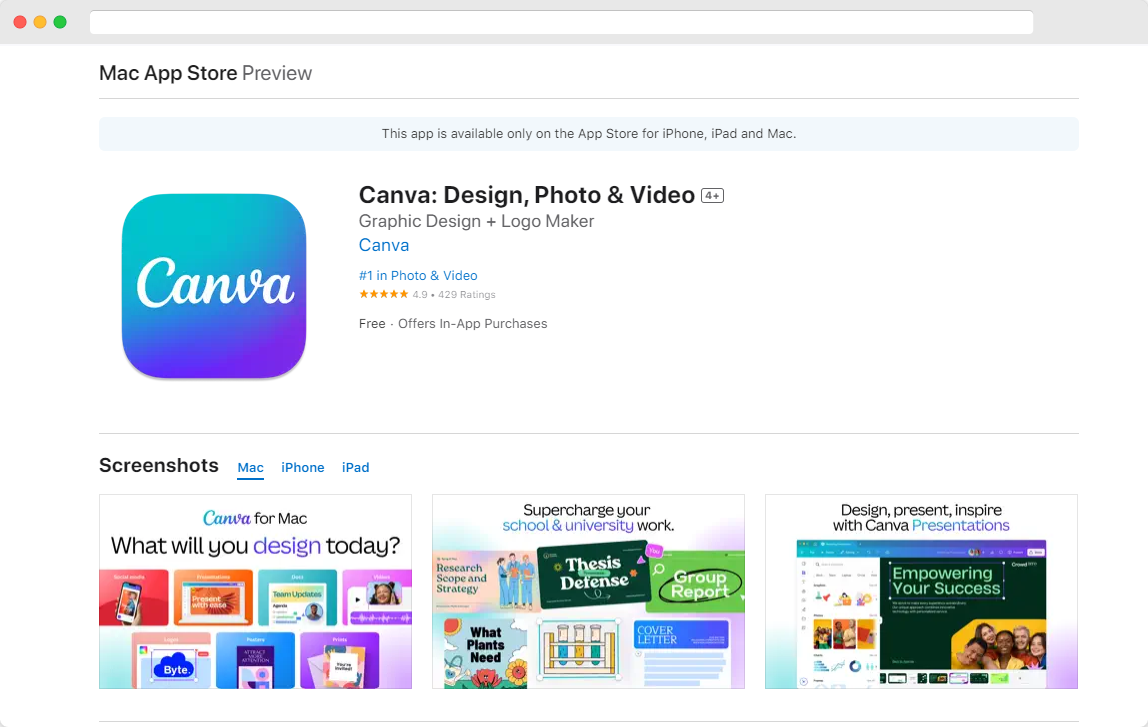1148x727 pixels.
Task: Click the '4.9 • 429 Ratings' text
Action: point(454,294)
